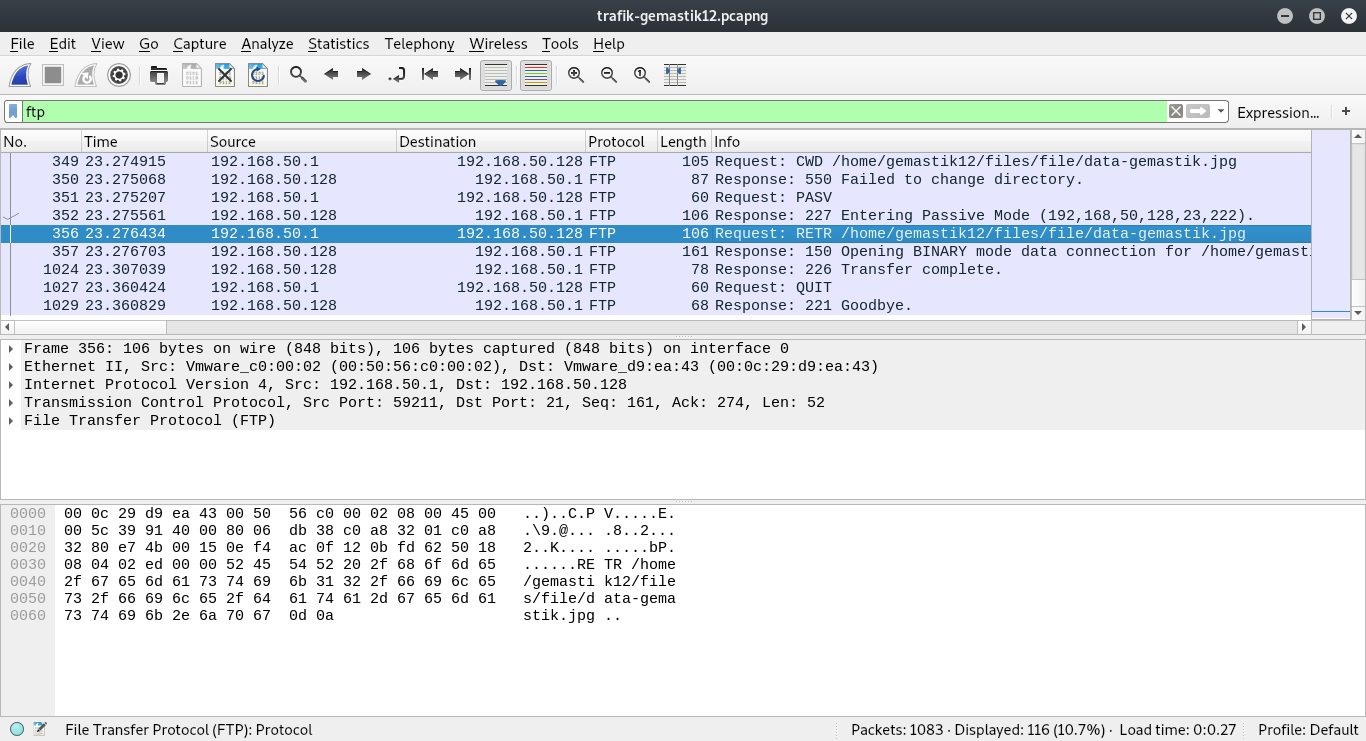Select packet 1027 QUIT request

click(655, 287)
